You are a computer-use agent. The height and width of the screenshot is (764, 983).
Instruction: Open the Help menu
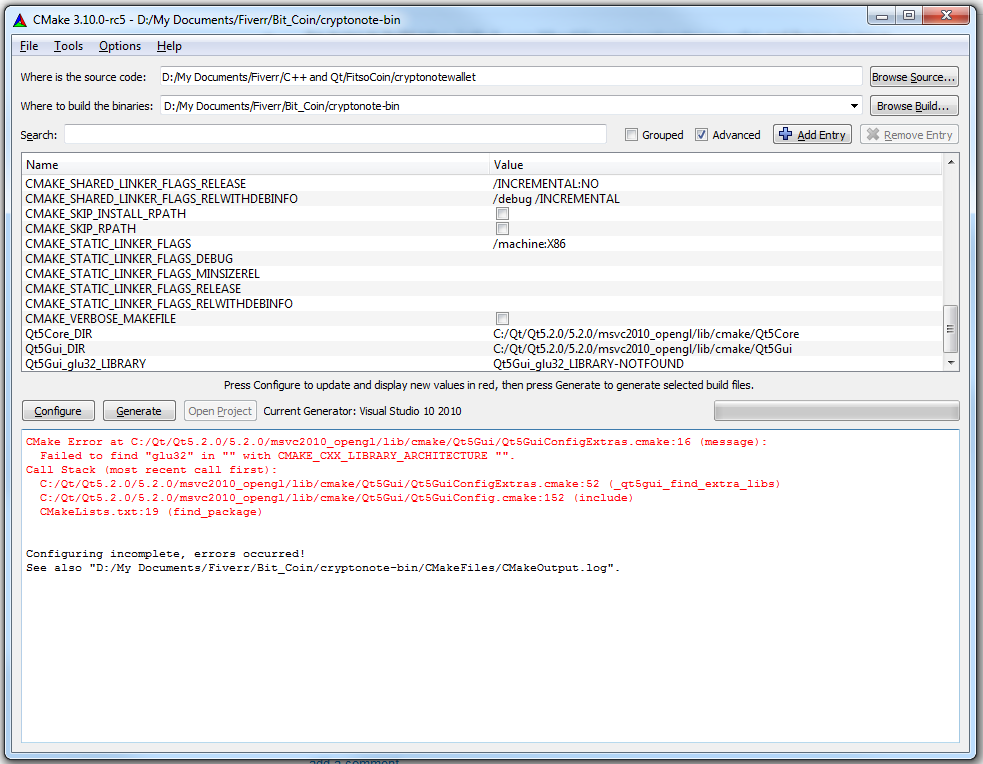pyautogui.click(x=169, y=46)
